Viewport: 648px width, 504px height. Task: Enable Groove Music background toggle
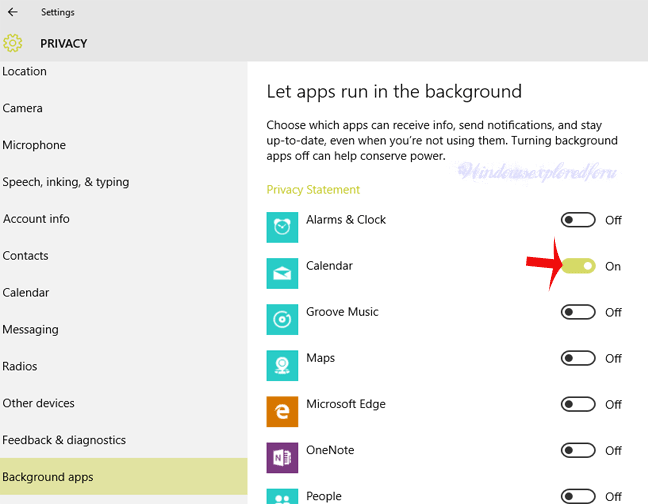coord(578,312)
